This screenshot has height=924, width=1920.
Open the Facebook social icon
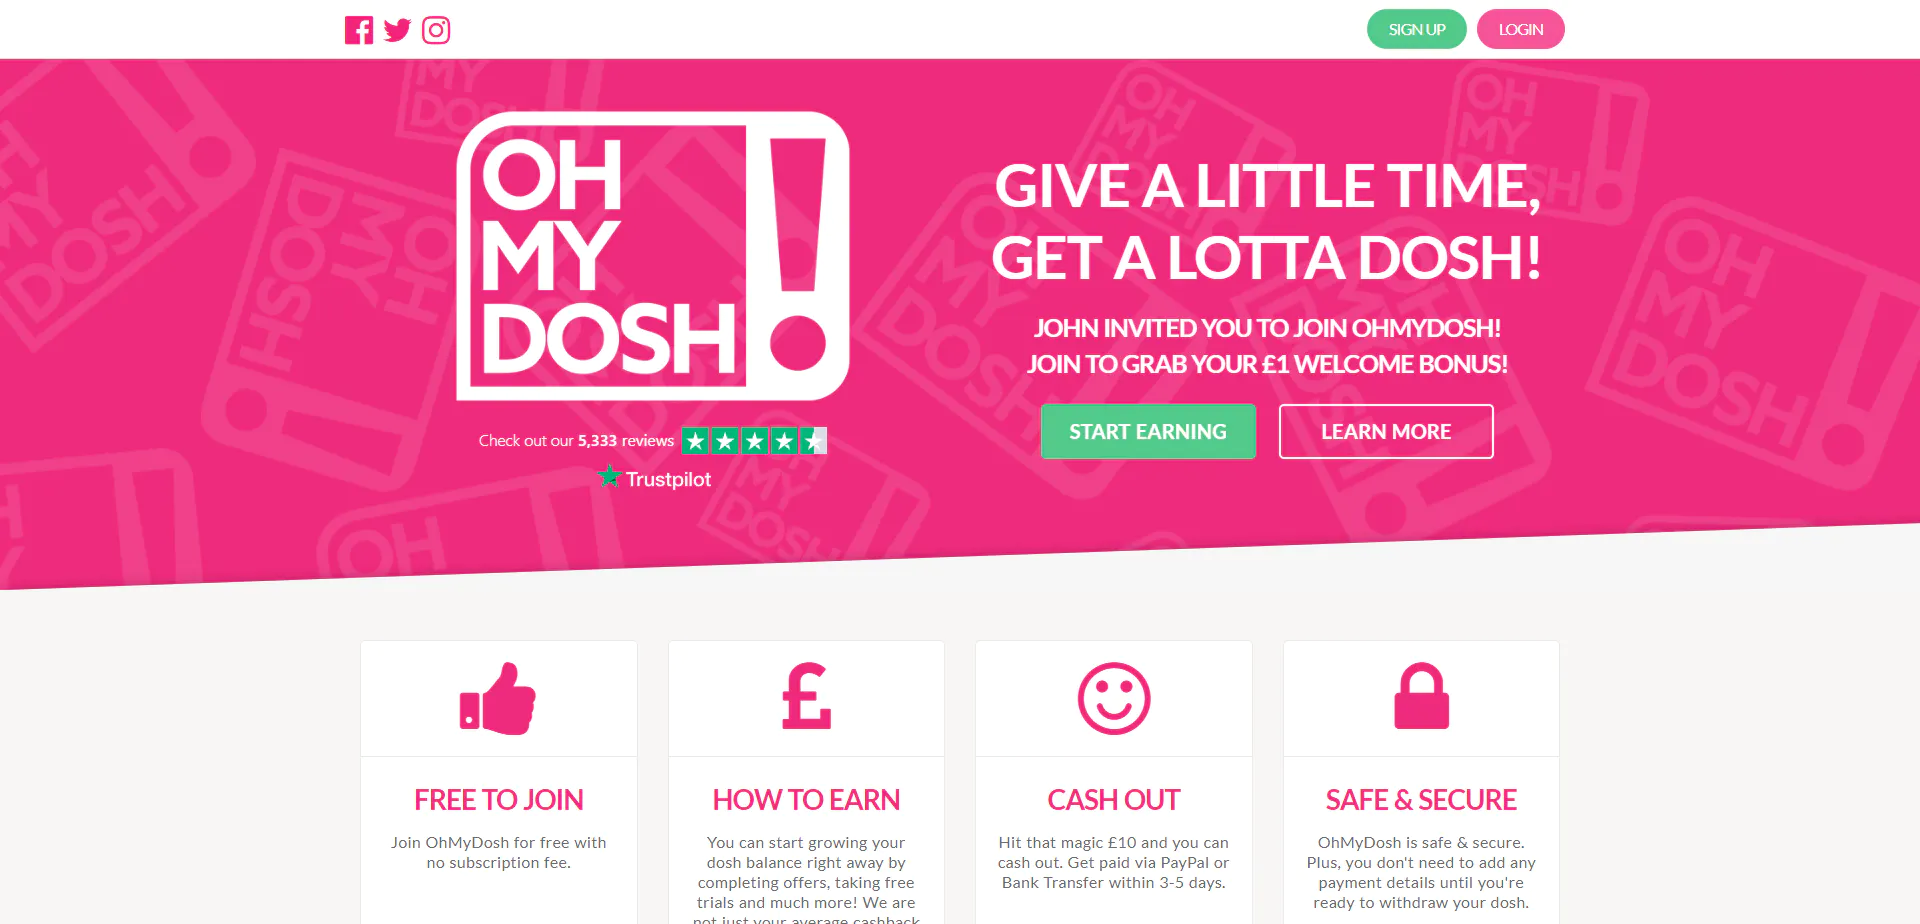click(359, 30)
